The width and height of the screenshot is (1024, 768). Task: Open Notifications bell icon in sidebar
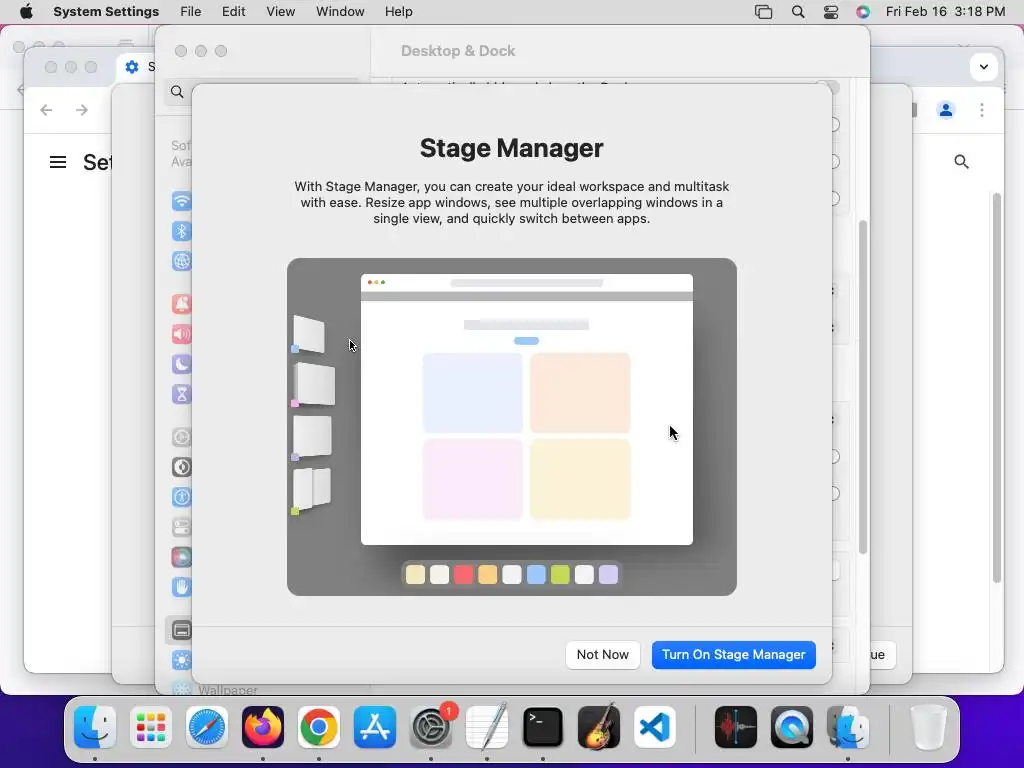tap(182, 304)
